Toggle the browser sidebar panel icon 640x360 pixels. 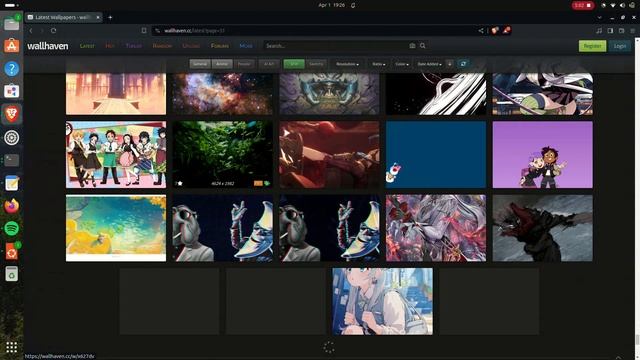[610, 31]
